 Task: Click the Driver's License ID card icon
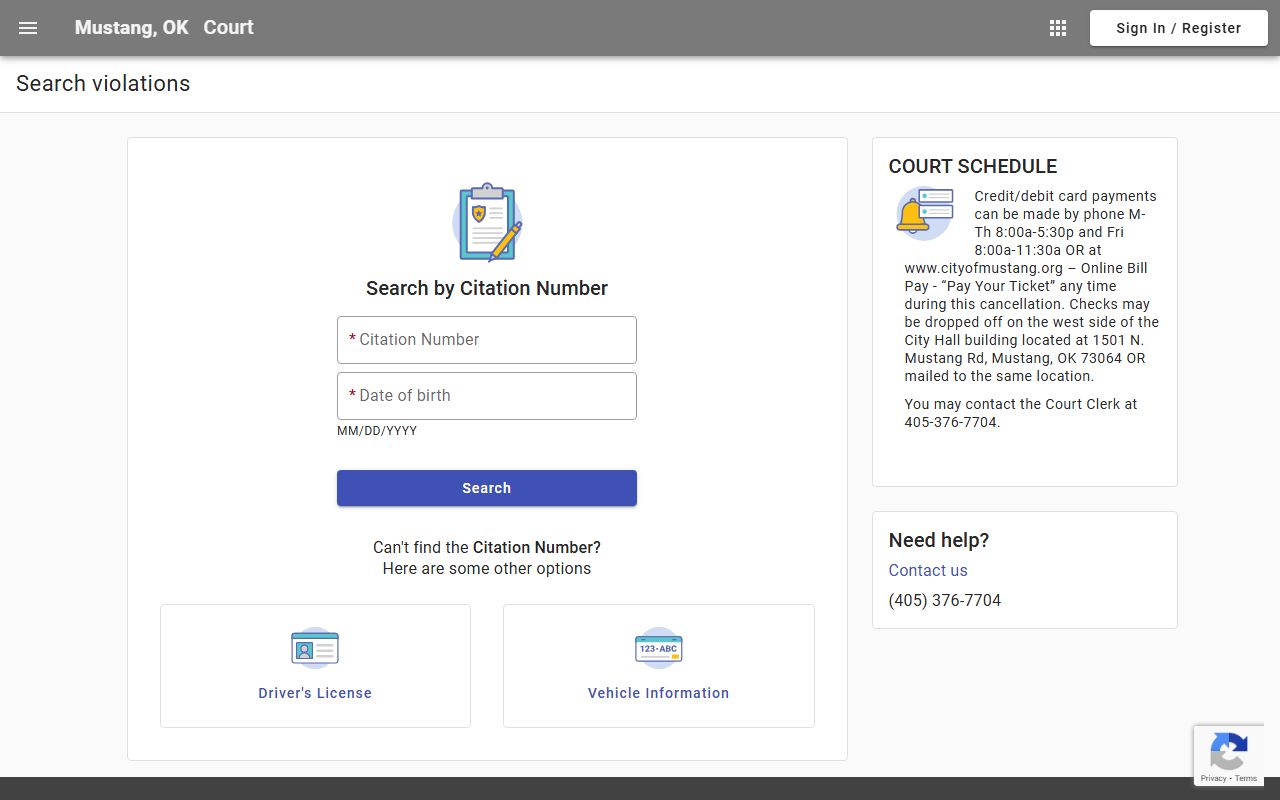(x=315, y=648)
